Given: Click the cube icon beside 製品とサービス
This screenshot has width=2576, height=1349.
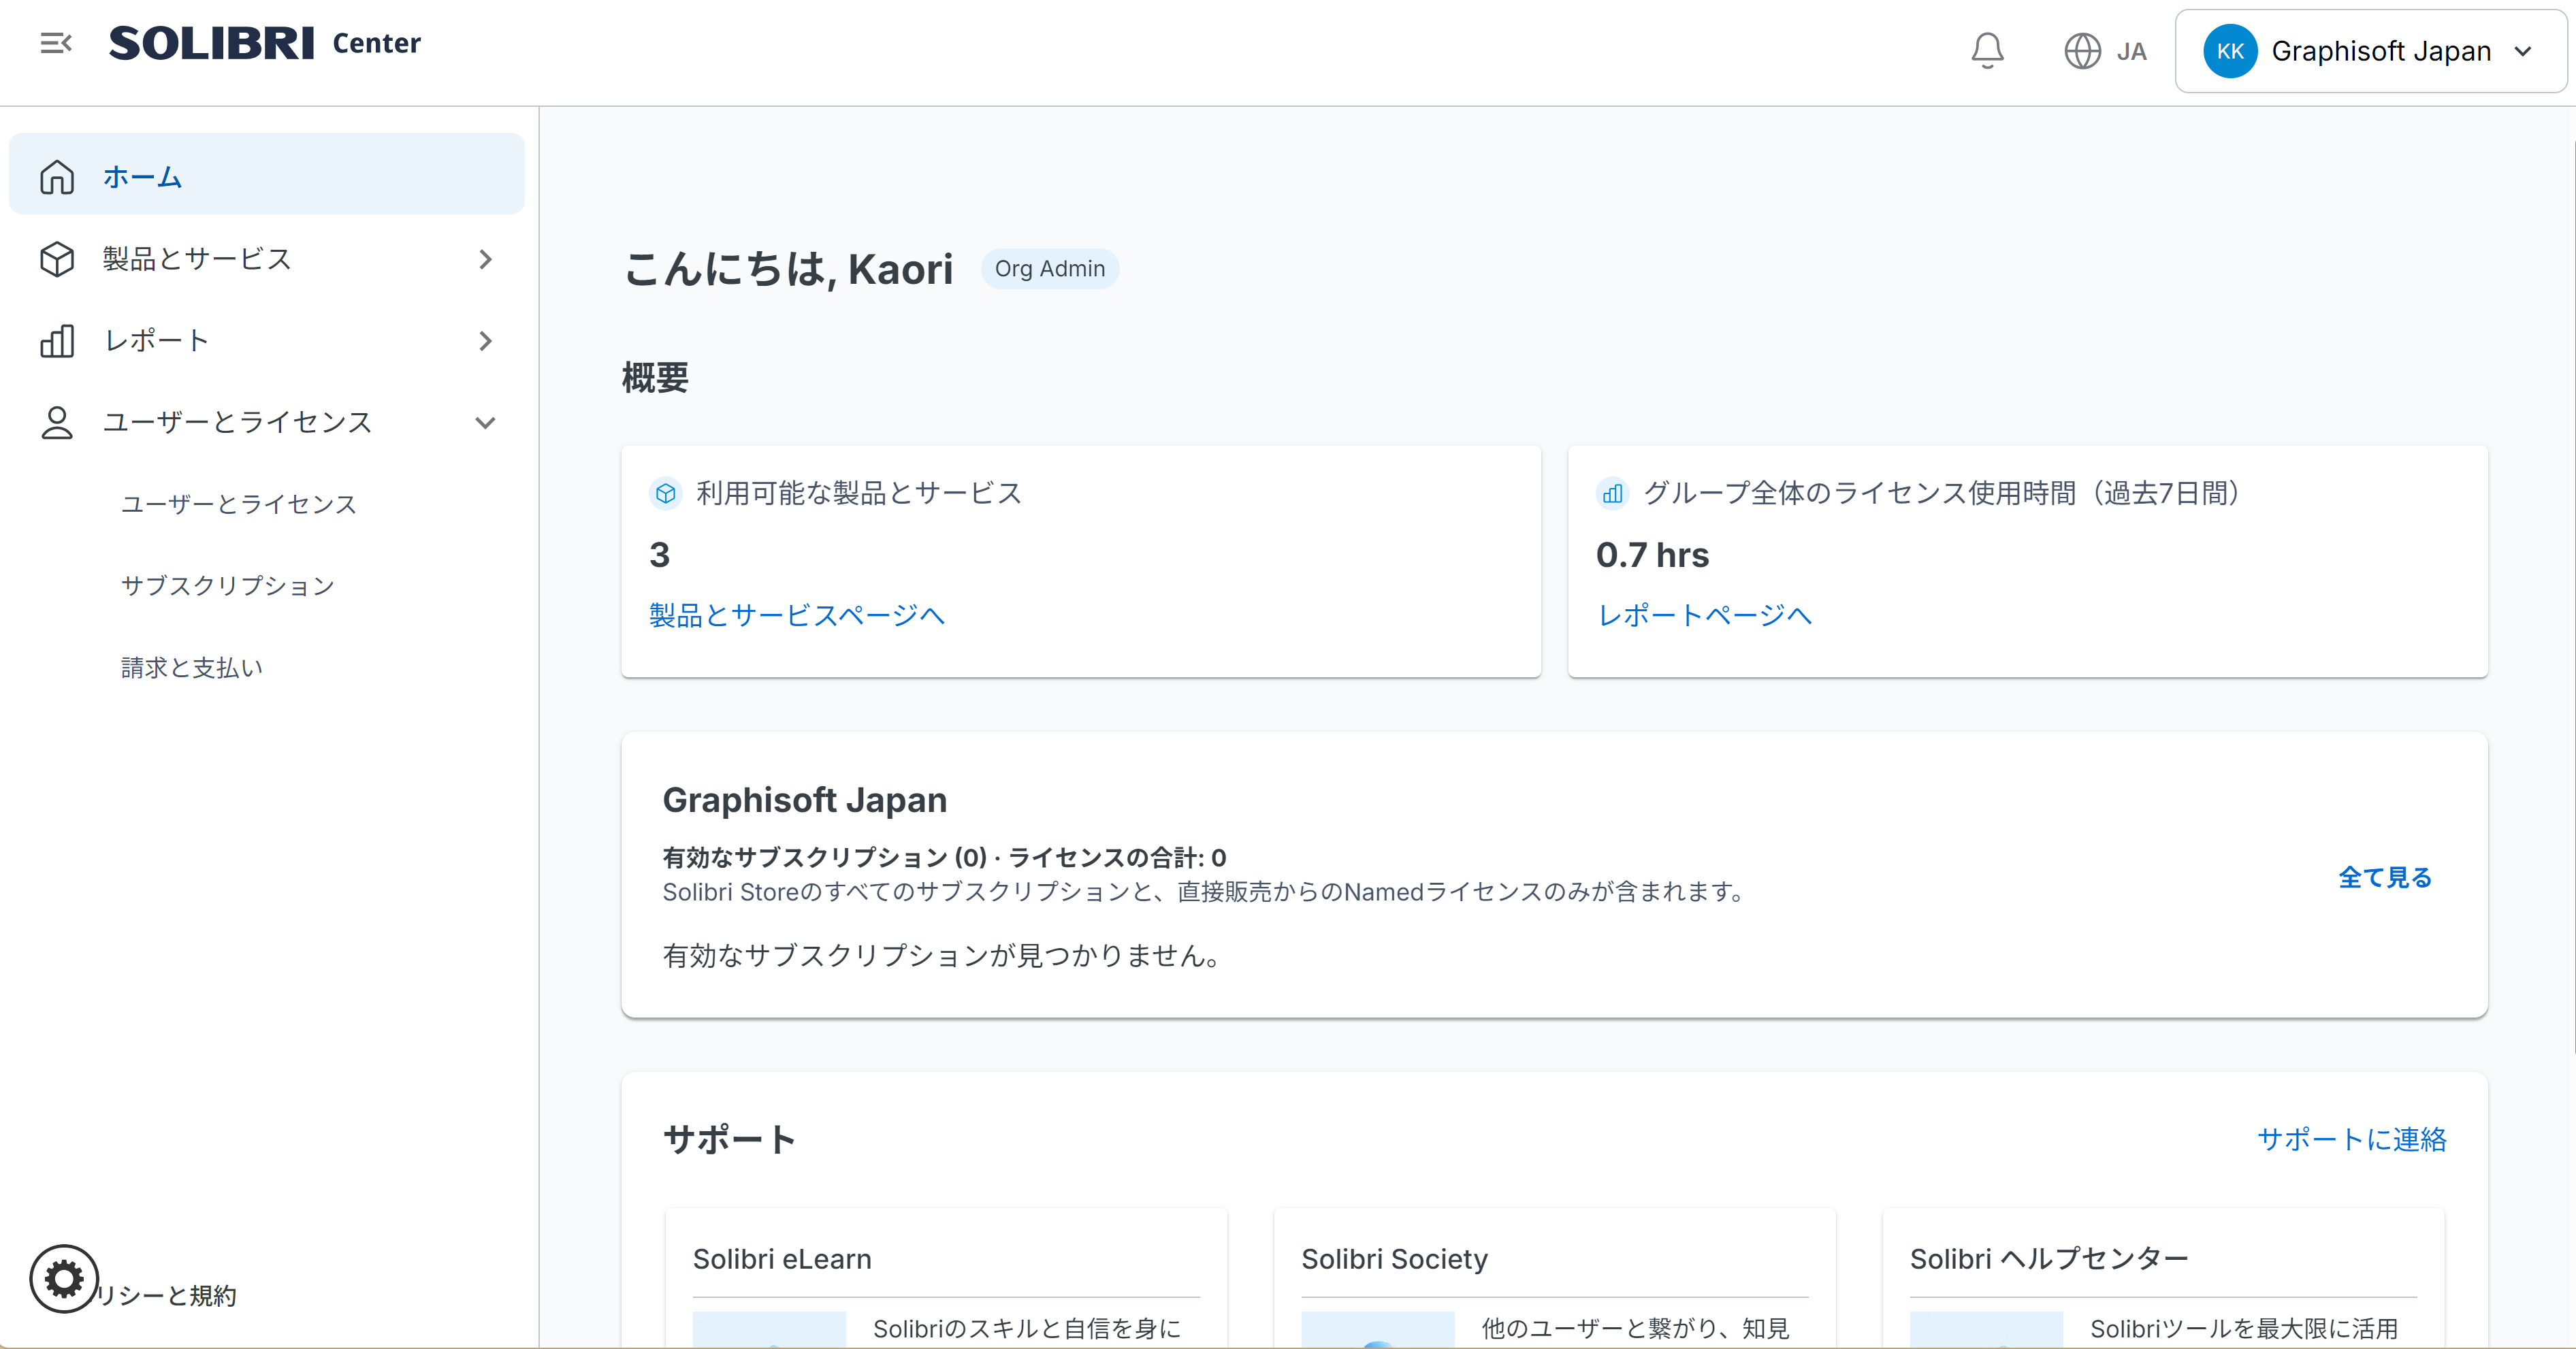Looking at the screenshot, I should coord(57,259).
